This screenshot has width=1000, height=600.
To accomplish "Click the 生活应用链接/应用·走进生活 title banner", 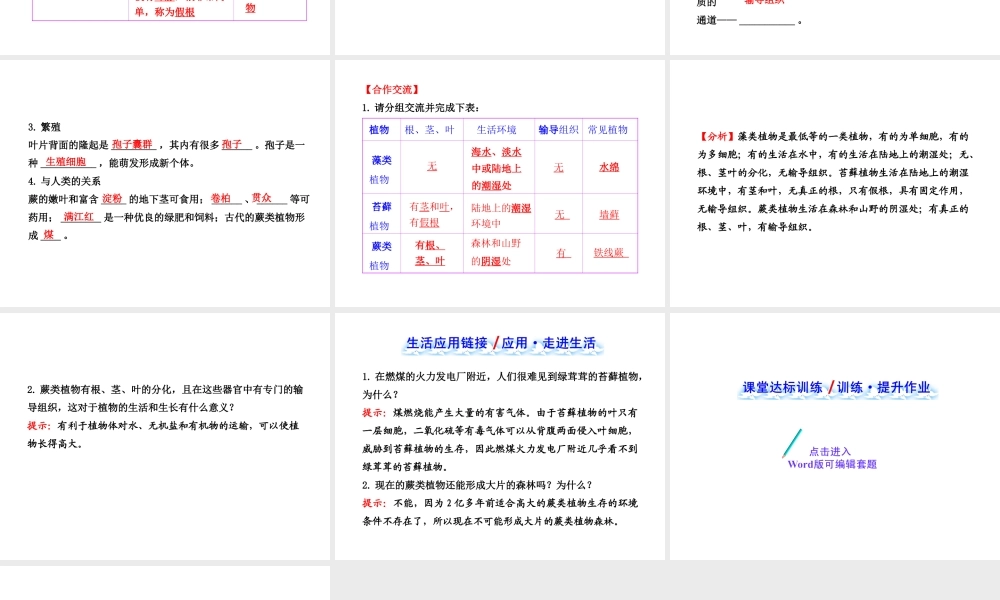I will coord(501,343).
